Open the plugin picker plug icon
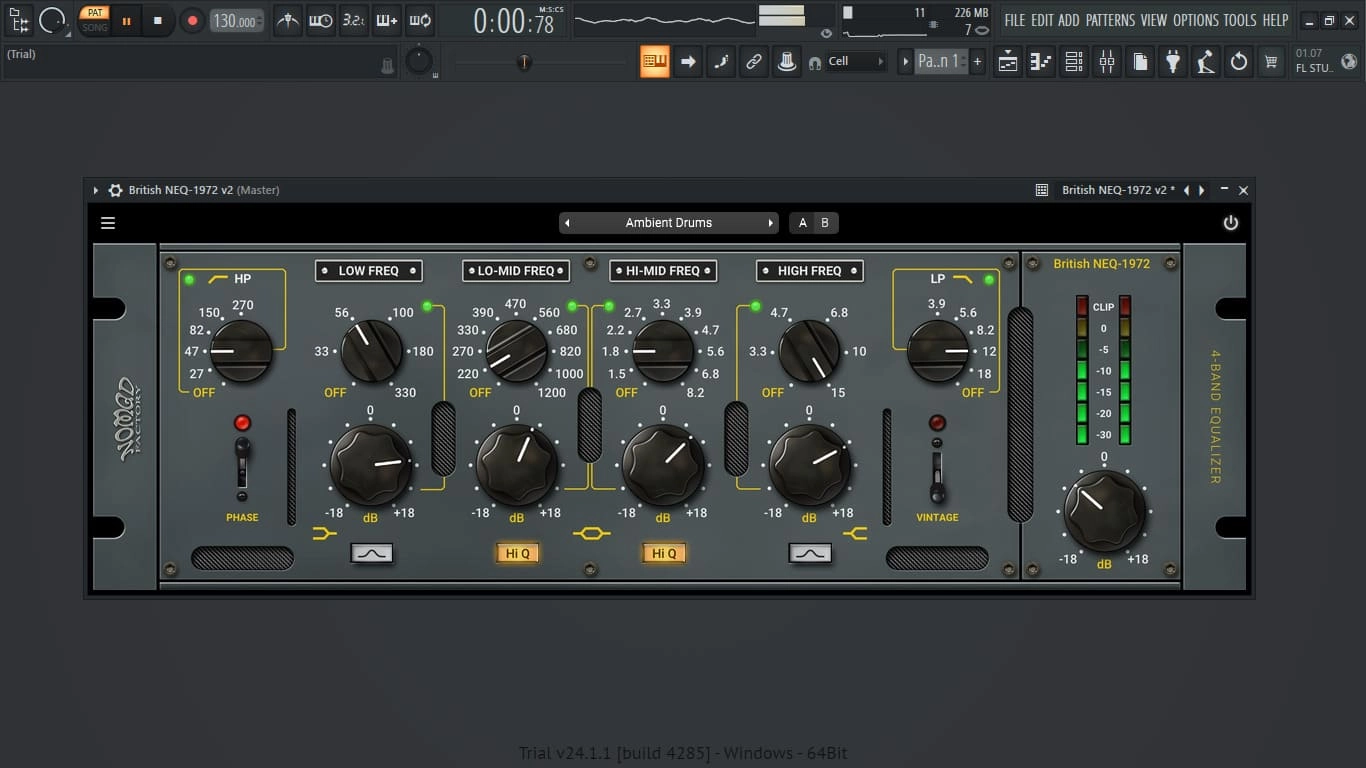 tap(1173, 61)
